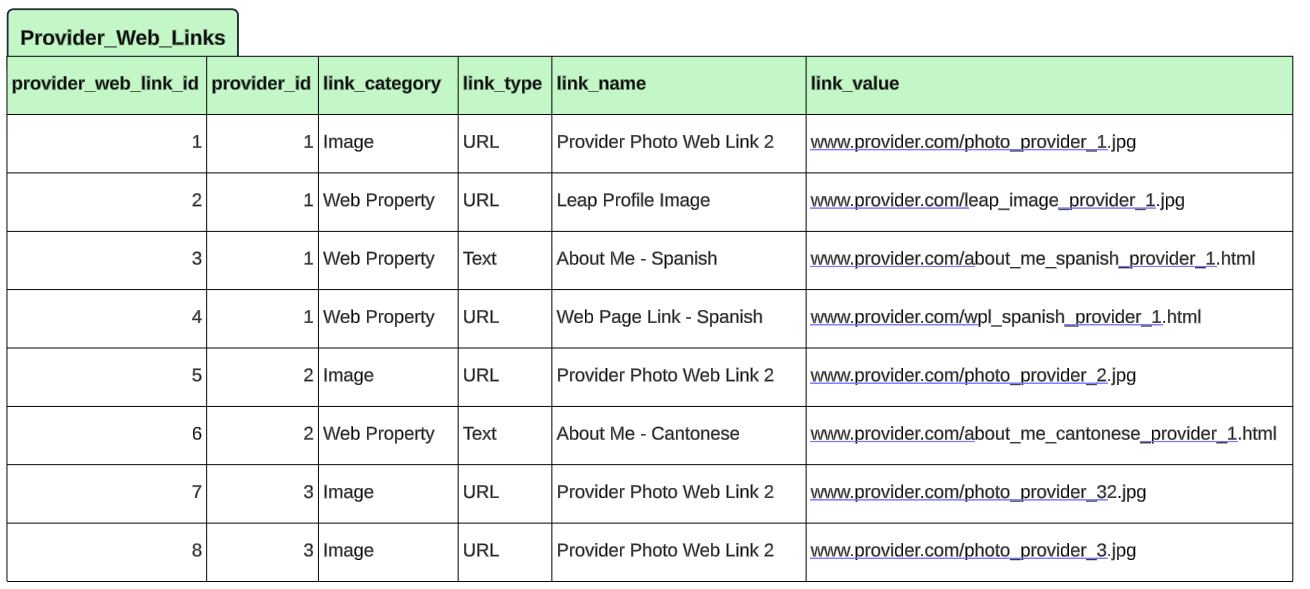Click the Web Page Link - Spanish cell
1310x589 pixels.
pos(660,317)
